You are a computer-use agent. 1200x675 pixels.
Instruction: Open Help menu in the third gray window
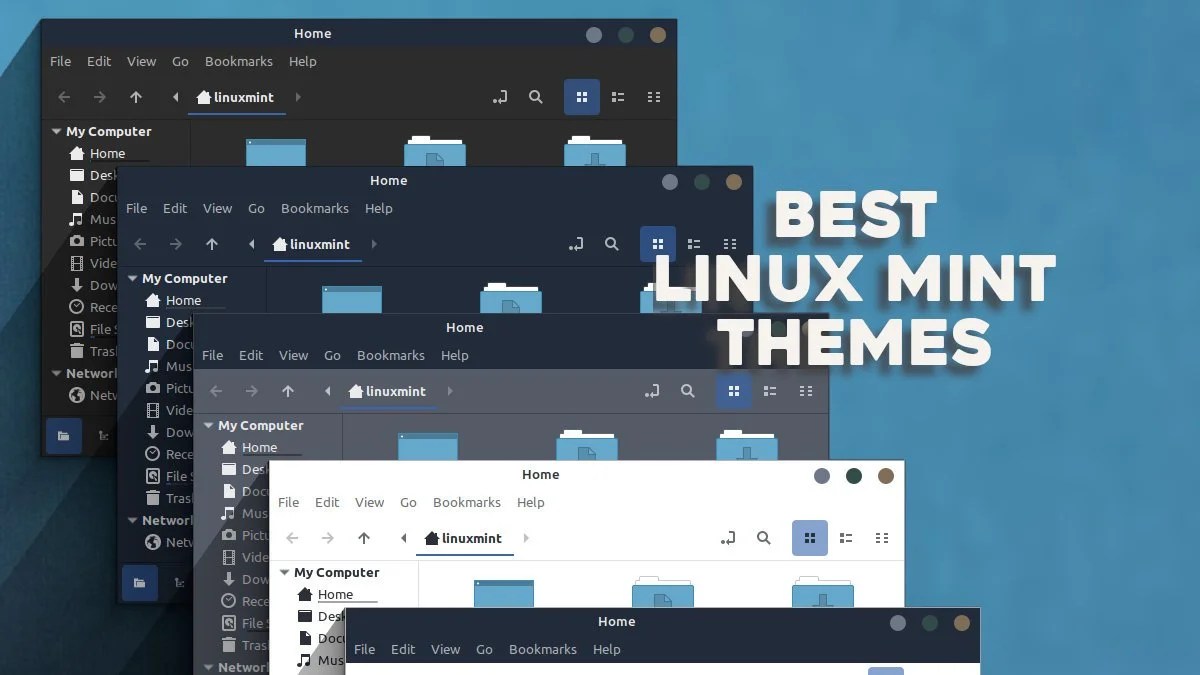coord(455,355)
